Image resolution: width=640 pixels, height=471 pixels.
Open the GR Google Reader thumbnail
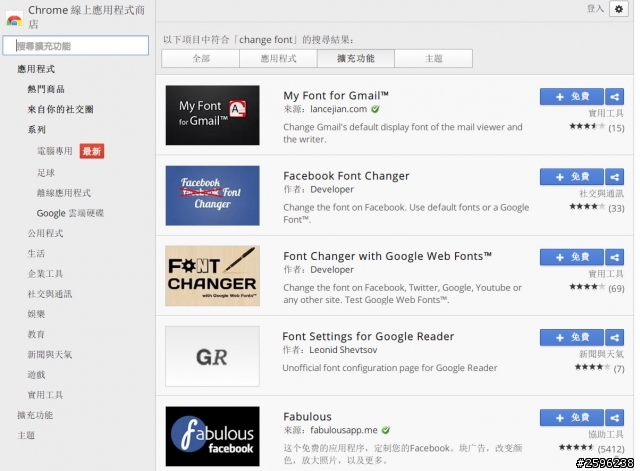(x=212, y=356)
